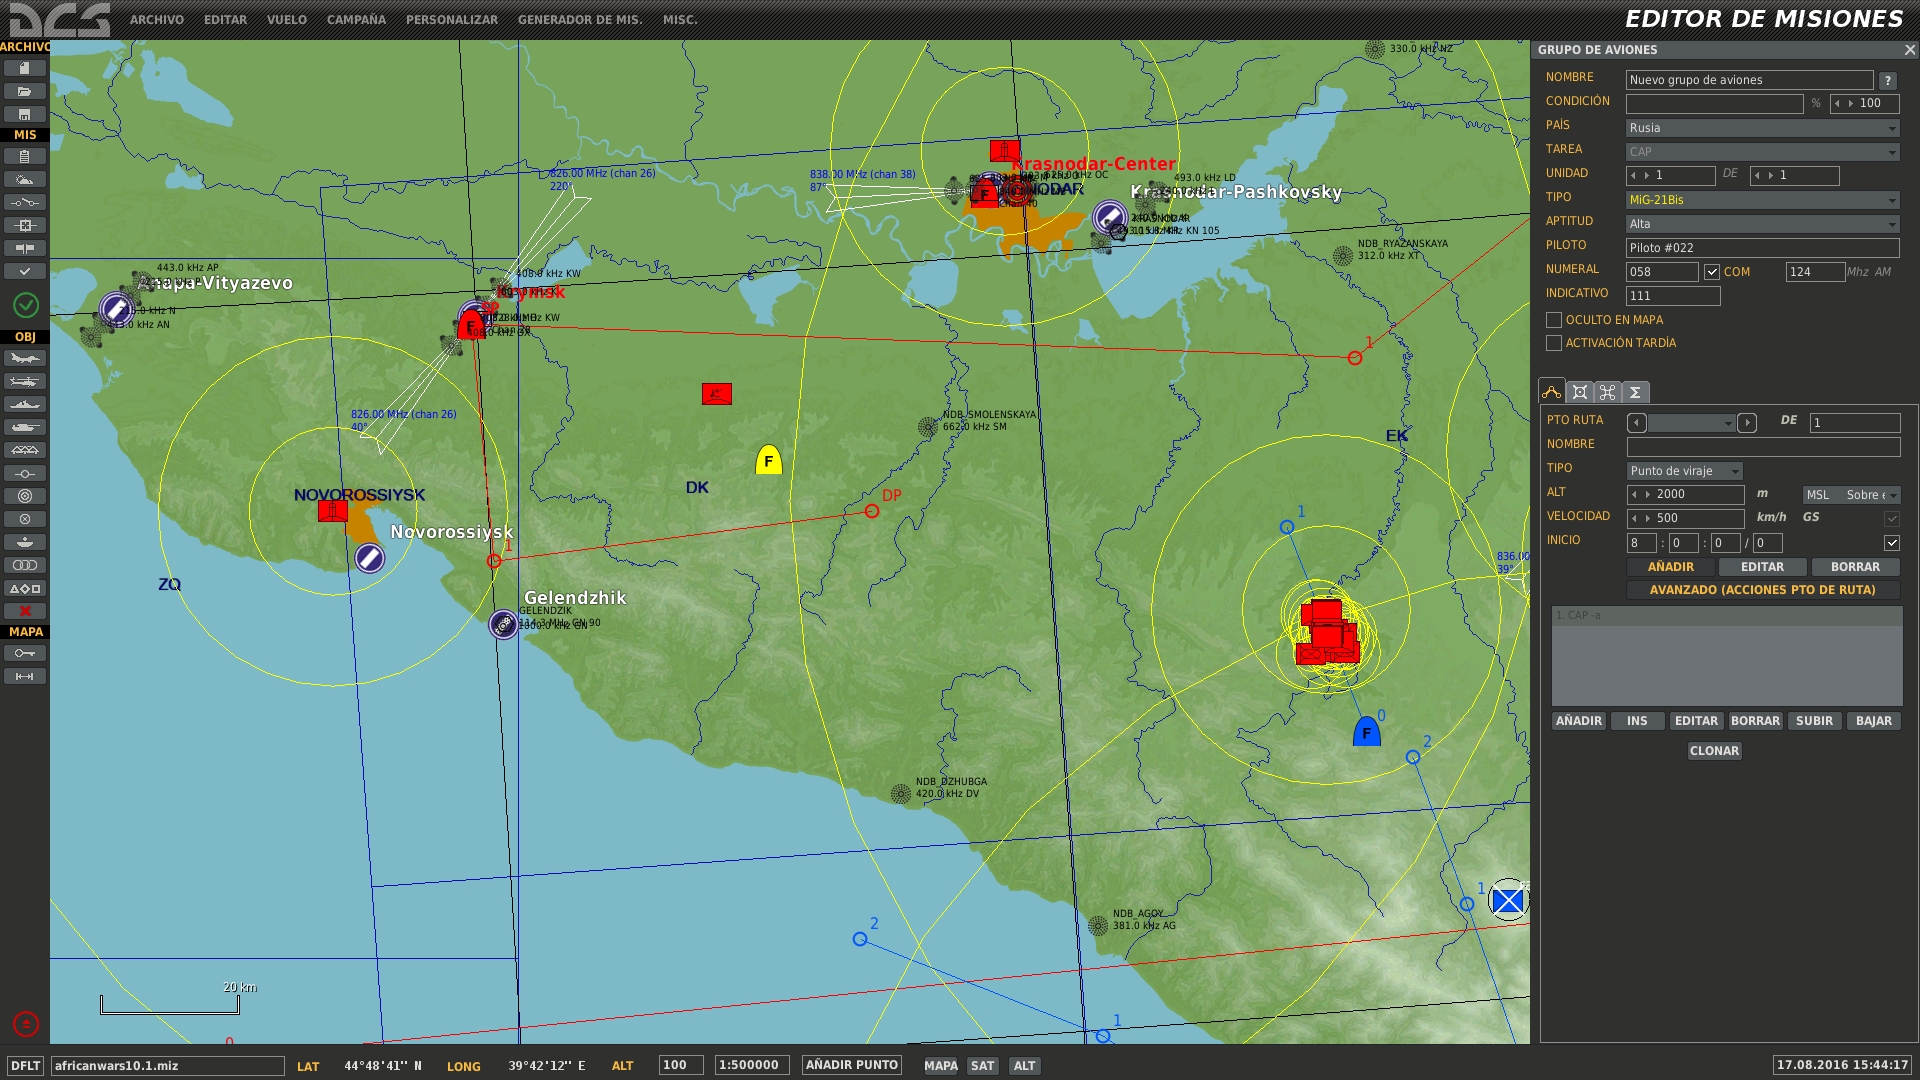Click the SUBIR action button

(1814, 721)
